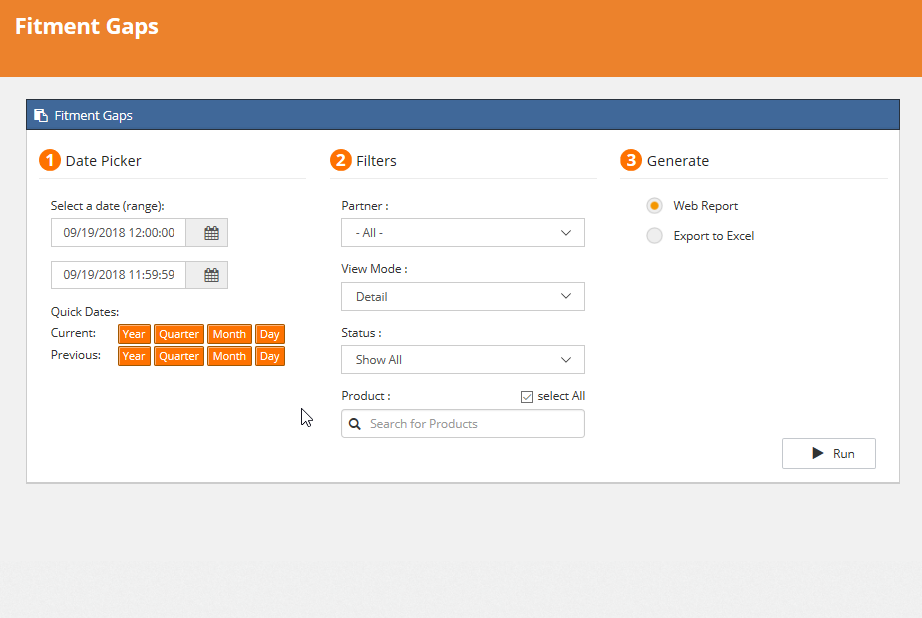Click Previous Quarter quick date button
The height and width of the screenshot is (618, 922).
[179, 356]
